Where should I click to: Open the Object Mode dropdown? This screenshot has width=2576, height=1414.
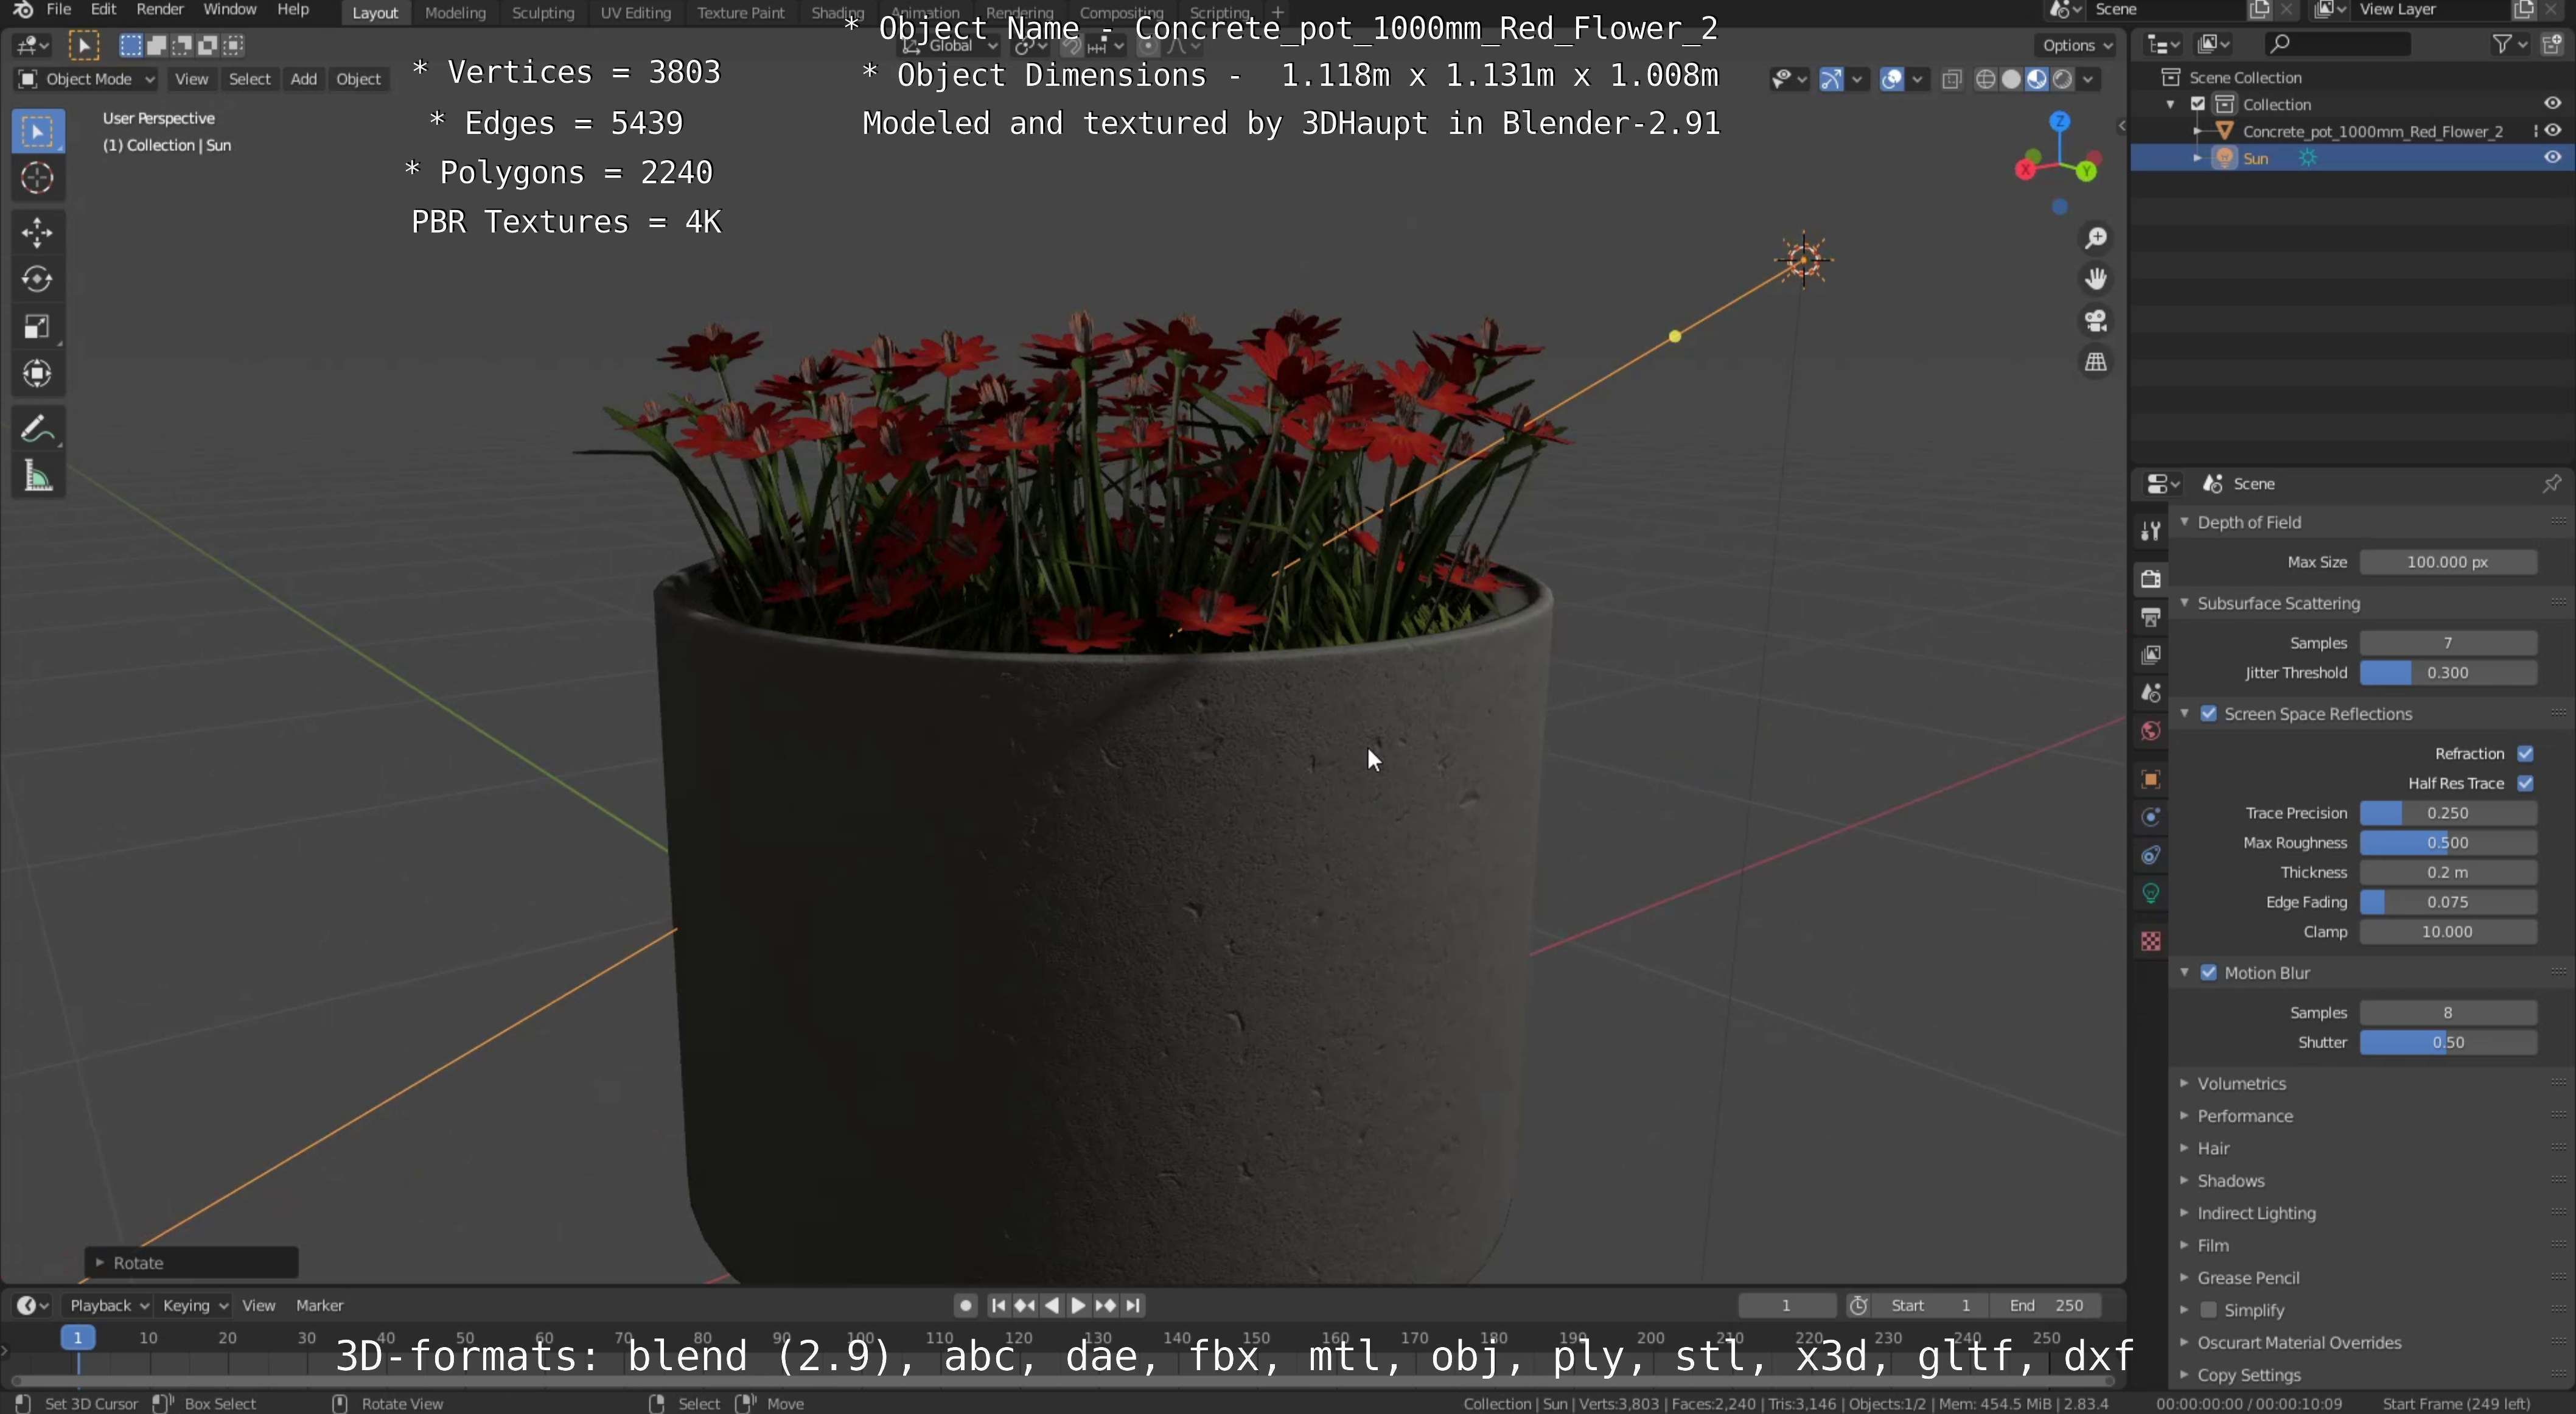(87, 79)
